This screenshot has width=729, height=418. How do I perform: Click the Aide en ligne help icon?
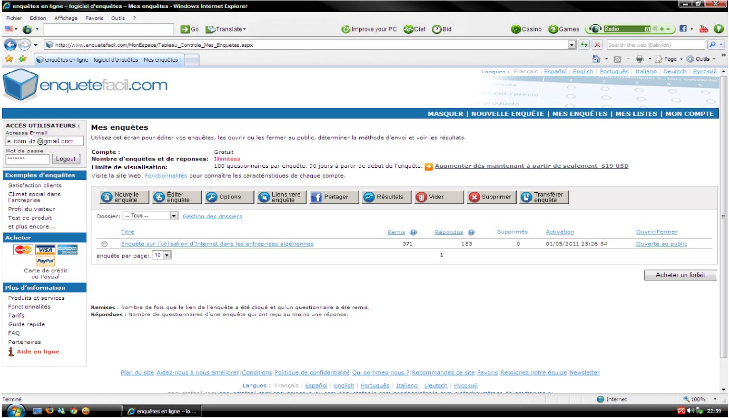[x=11, y=352]
